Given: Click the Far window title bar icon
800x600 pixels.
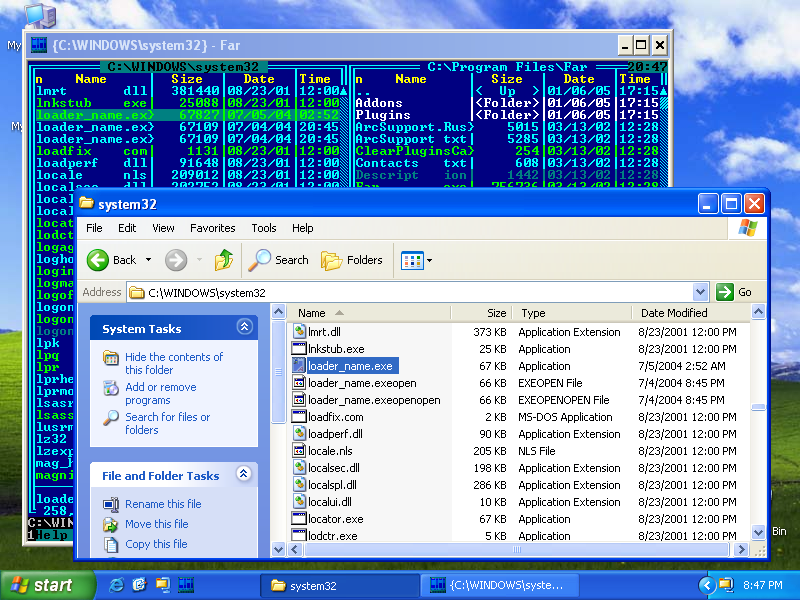Looking at the screenshot, I should pos(39,45).
